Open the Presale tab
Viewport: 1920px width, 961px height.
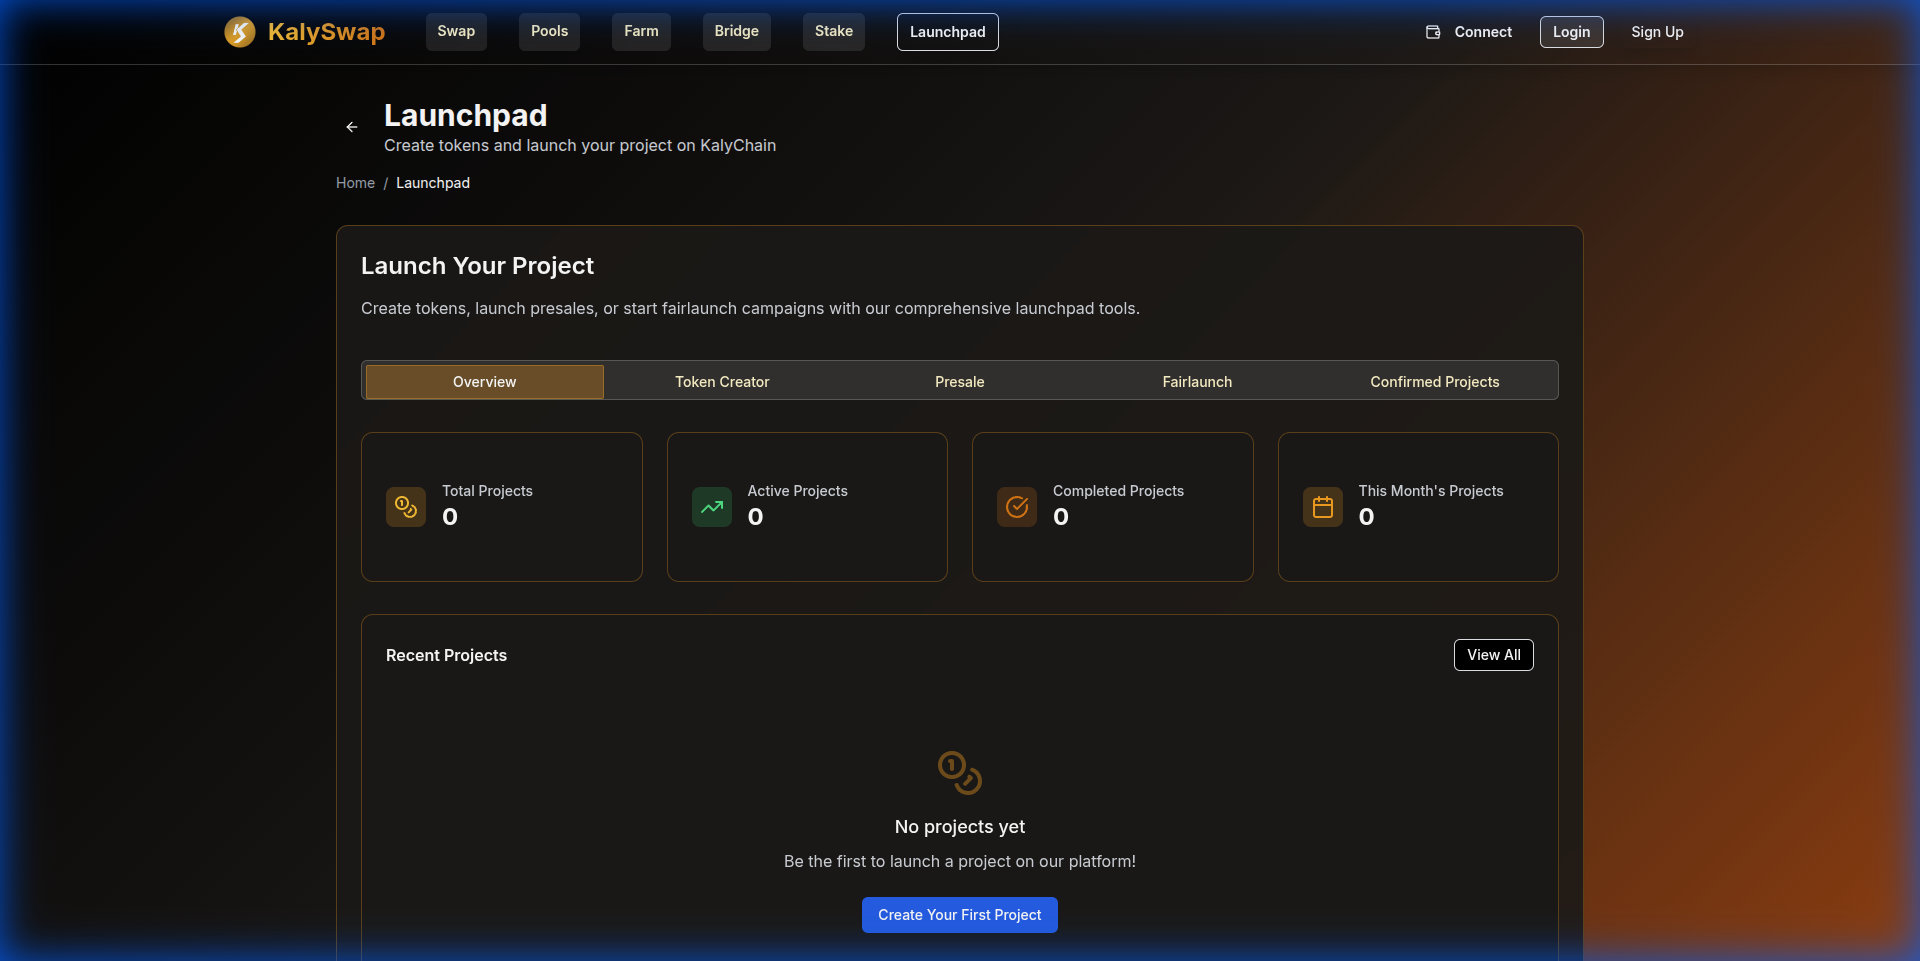(959, 381)
